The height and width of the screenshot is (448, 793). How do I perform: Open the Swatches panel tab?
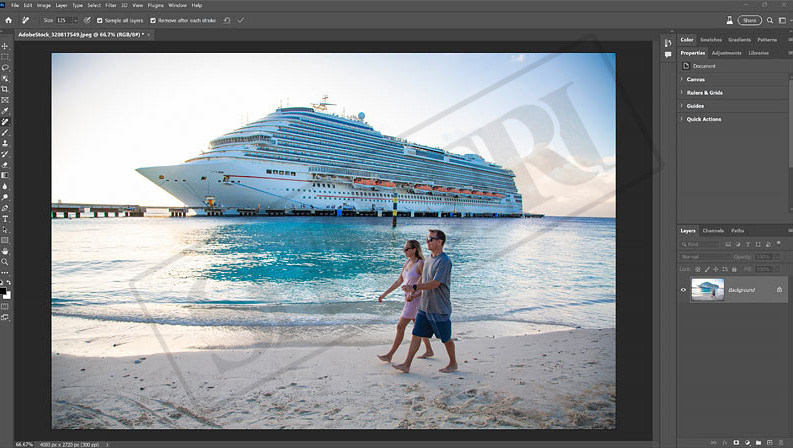click(711, 40)
